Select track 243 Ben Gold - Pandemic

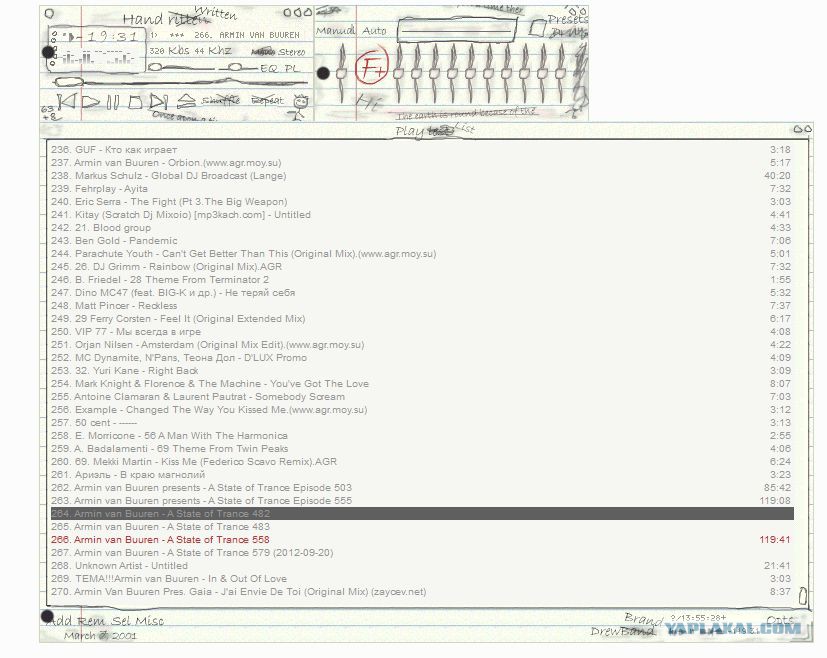(x=422, y=241)
